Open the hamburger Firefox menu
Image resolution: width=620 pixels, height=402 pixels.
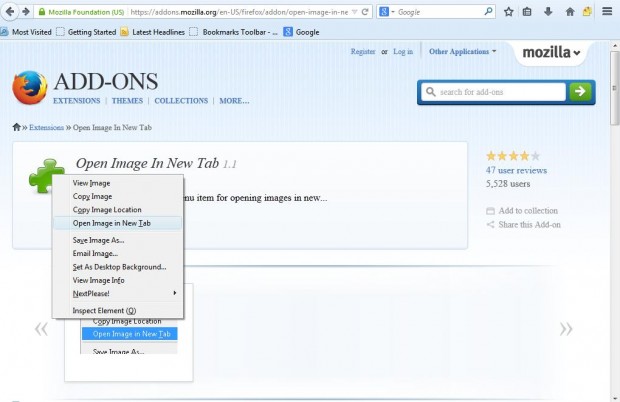(x=607, y=11)
